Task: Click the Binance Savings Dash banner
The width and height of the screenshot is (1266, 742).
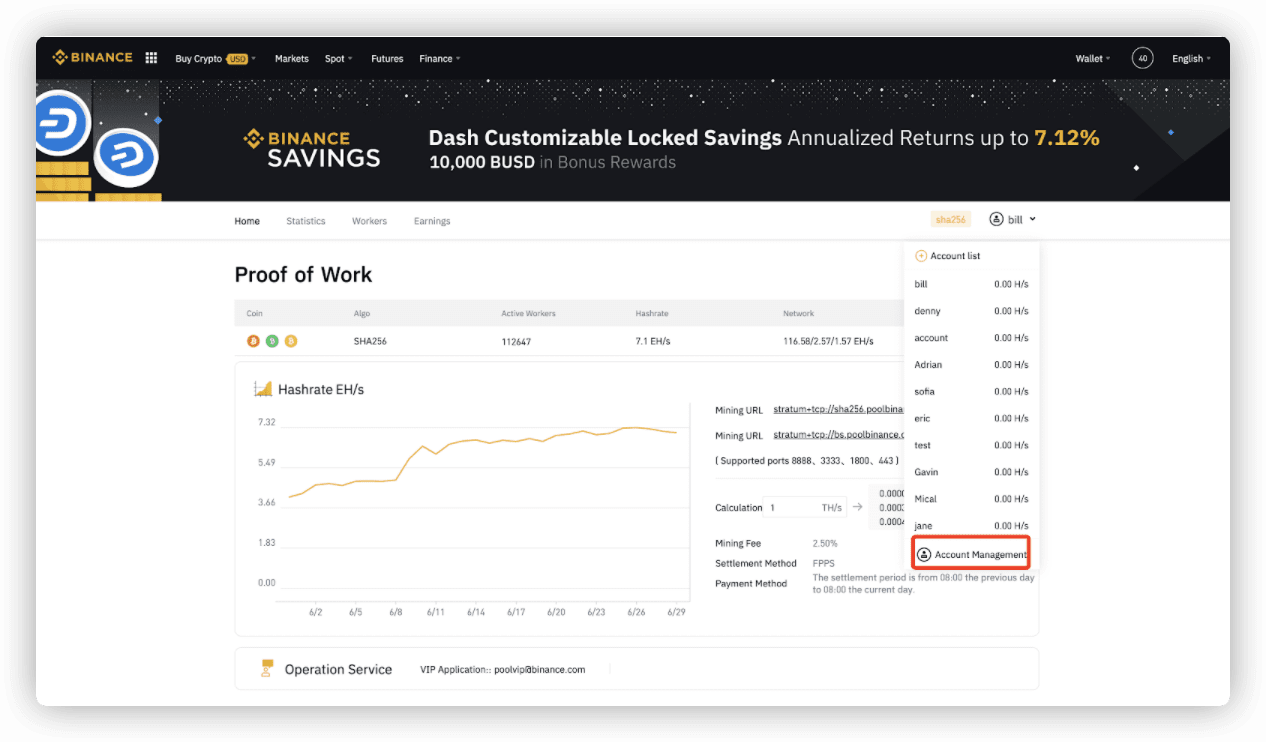Action: (633, 141)
